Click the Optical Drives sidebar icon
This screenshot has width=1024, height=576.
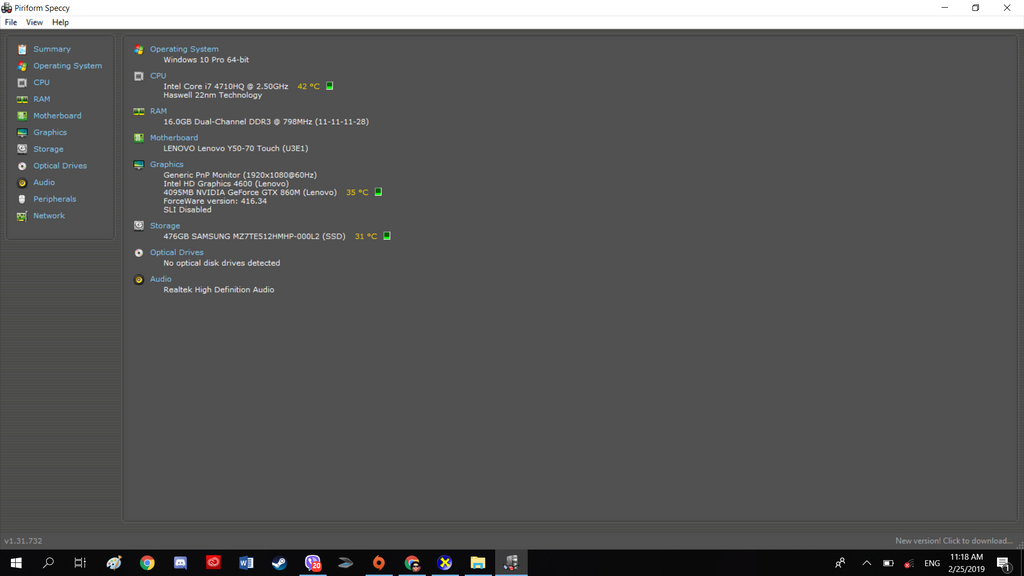coord(22,166)
